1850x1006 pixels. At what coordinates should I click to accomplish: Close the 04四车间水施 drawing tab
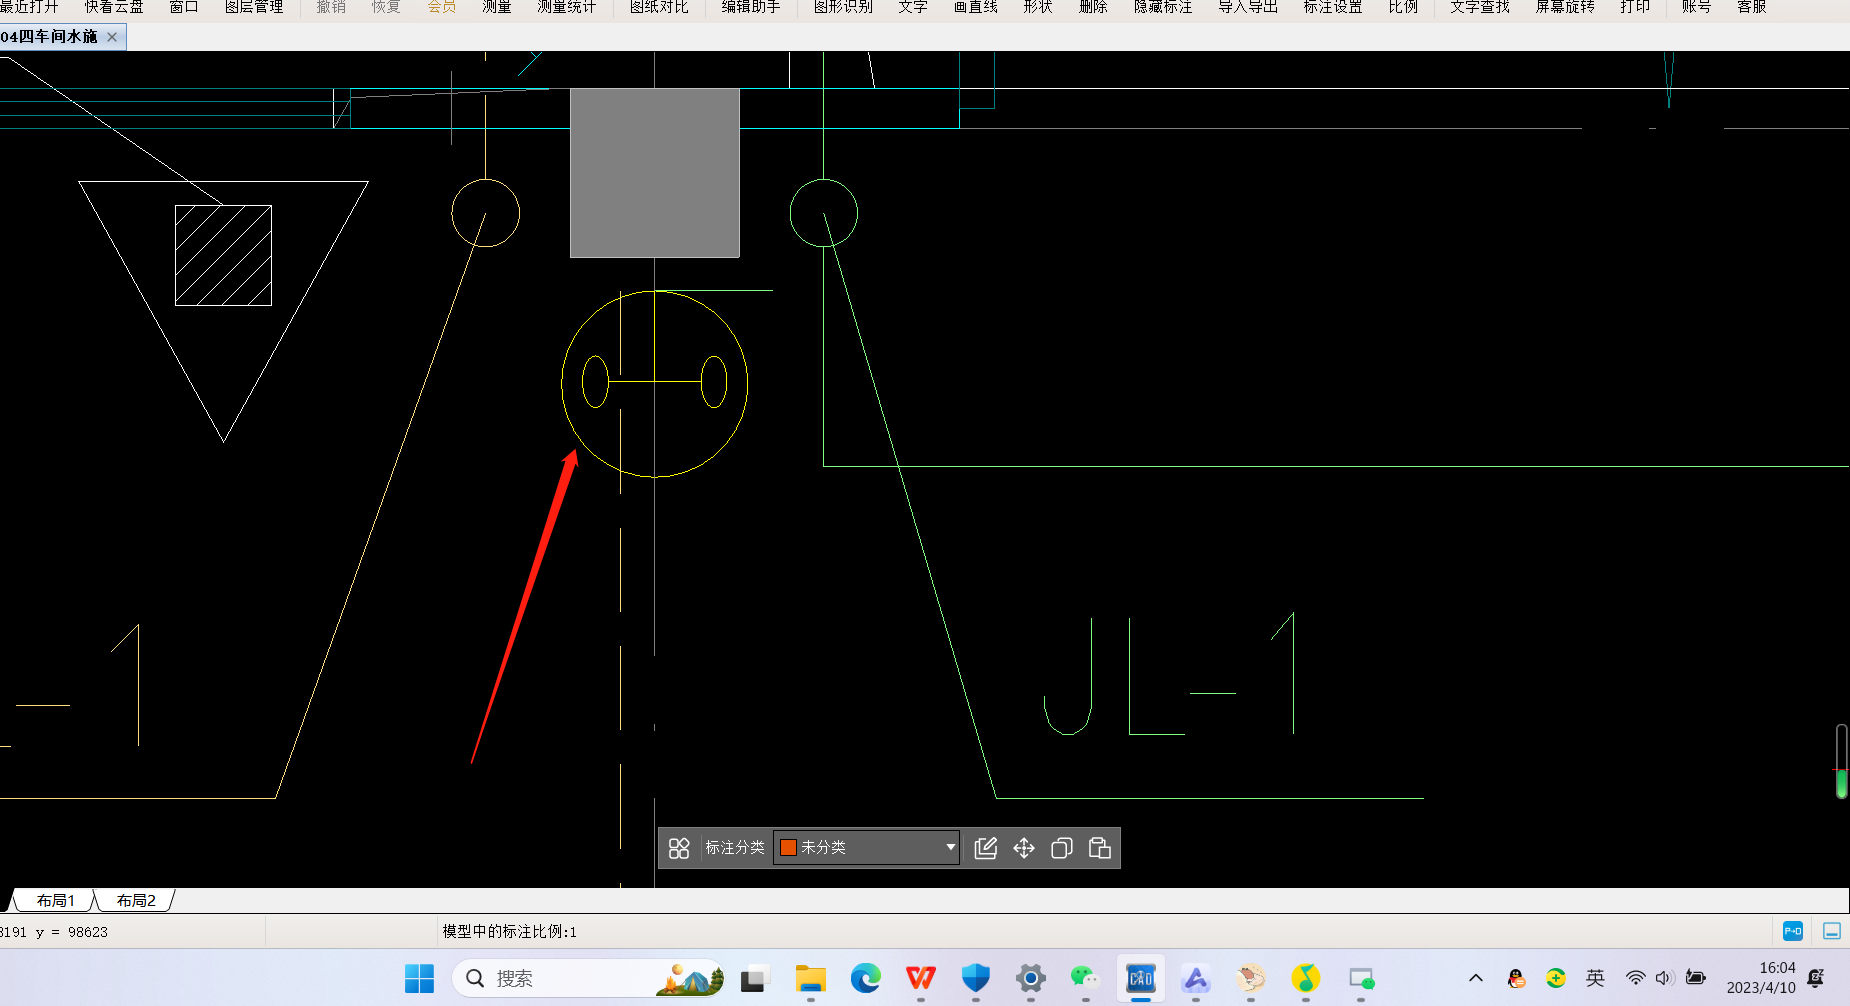click(112, 37)
